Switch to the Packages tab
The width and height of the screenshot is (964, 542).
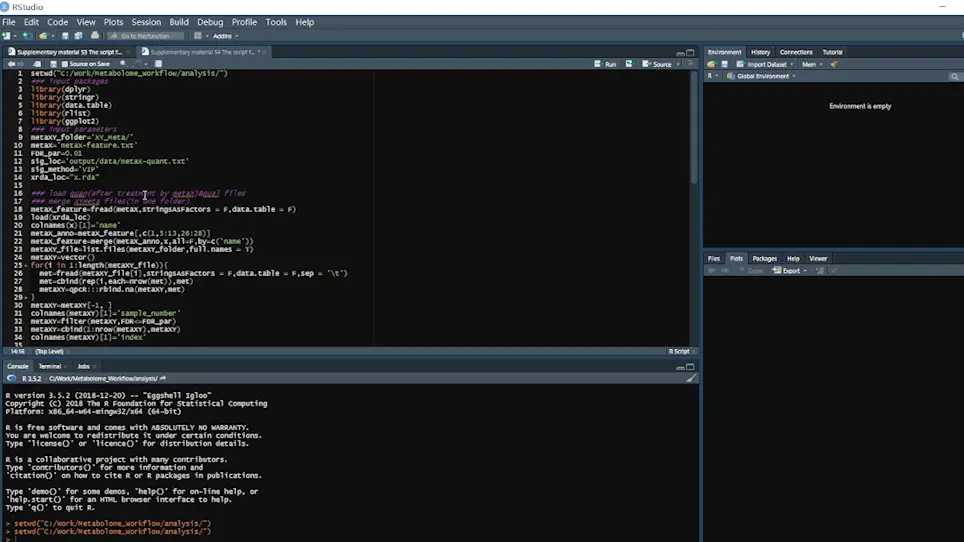[764, 259]
